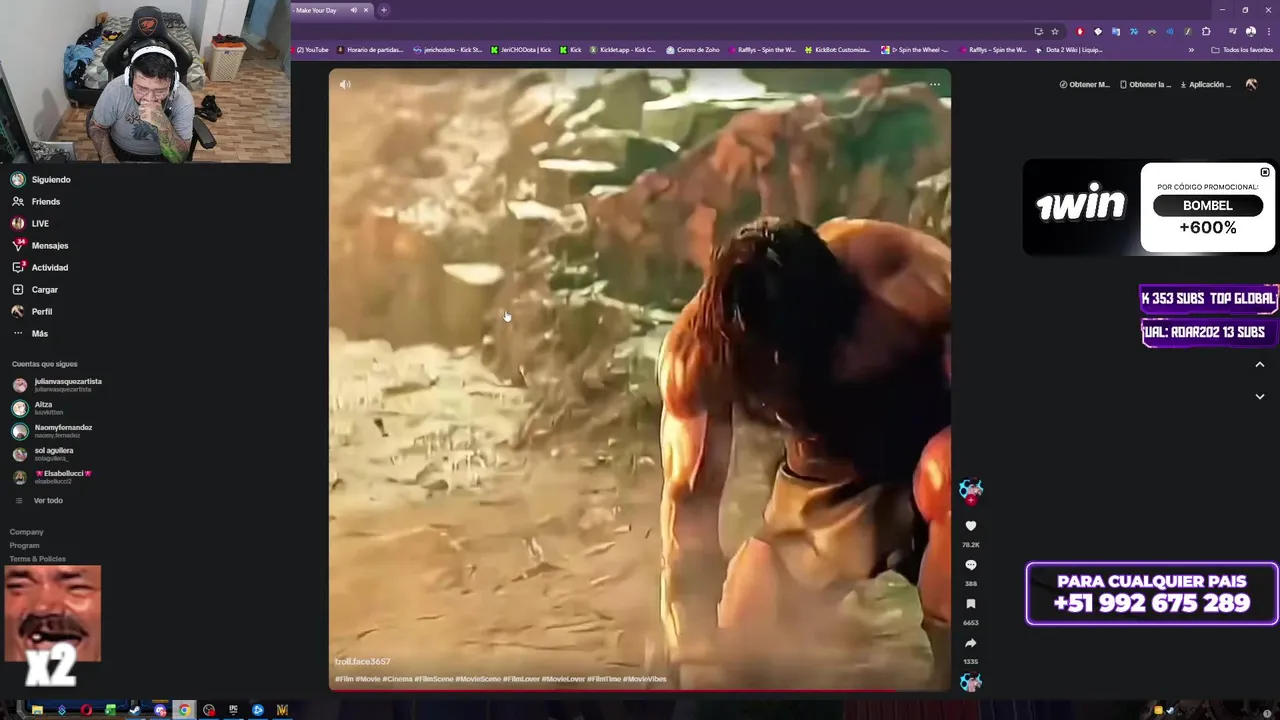Open Kicklet.app bookmark
This screenshot has height=720, width=1280.
pyautogui.click(x=622, y=49)
